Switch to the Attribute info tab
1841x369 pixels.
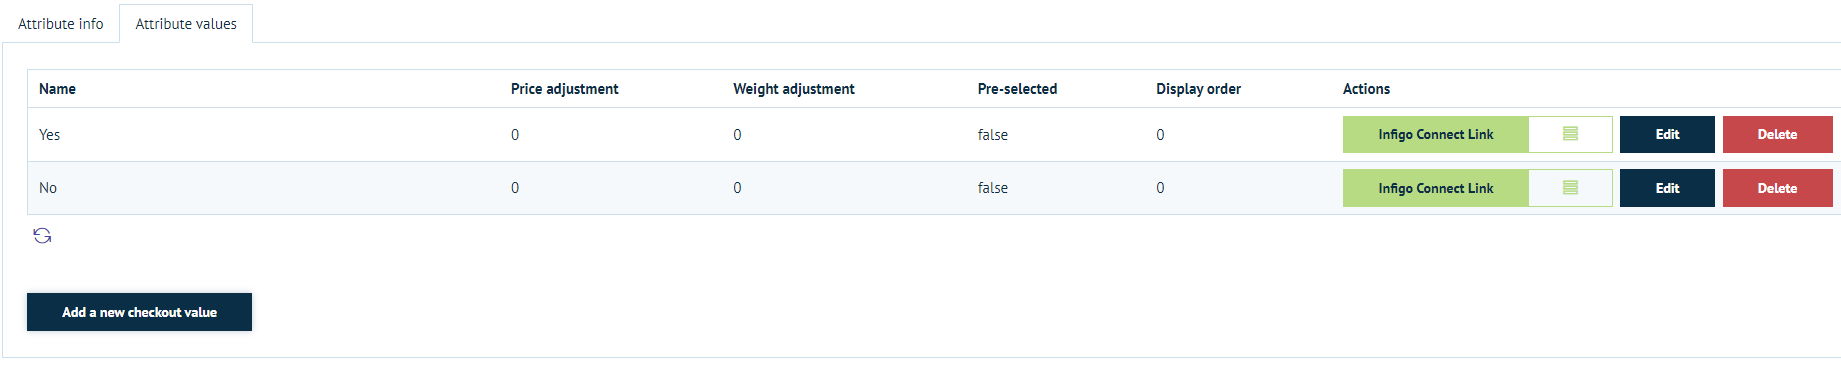61,24
